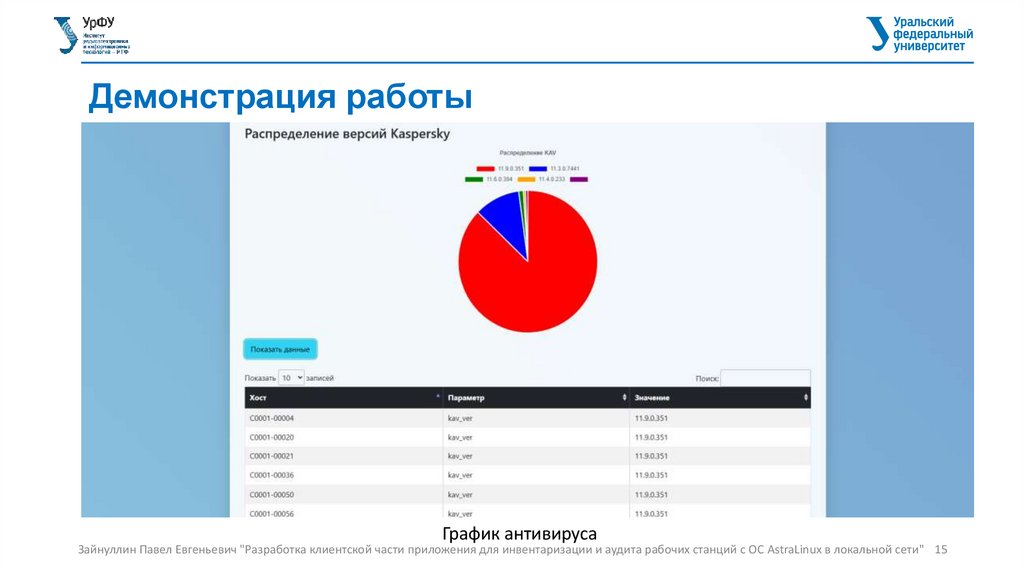Screen dimensions: 1024x574
Task: Click slide number 15 in the footer
Action: [x=941, y=550]
